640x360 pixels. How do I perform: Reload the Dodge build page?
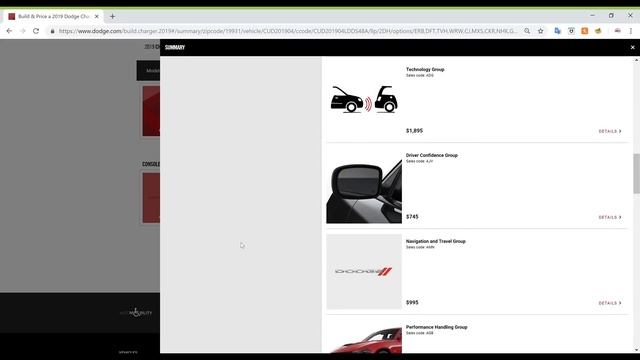[x=36, y=31]
